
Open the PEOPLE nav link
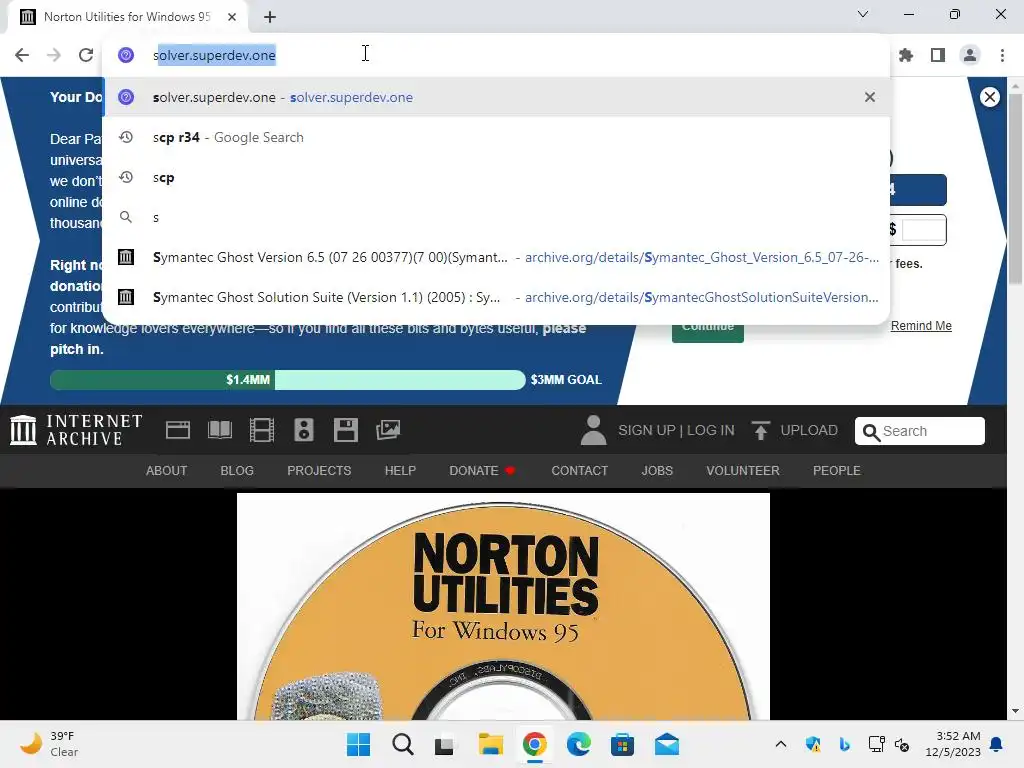[x=837, y=471]
